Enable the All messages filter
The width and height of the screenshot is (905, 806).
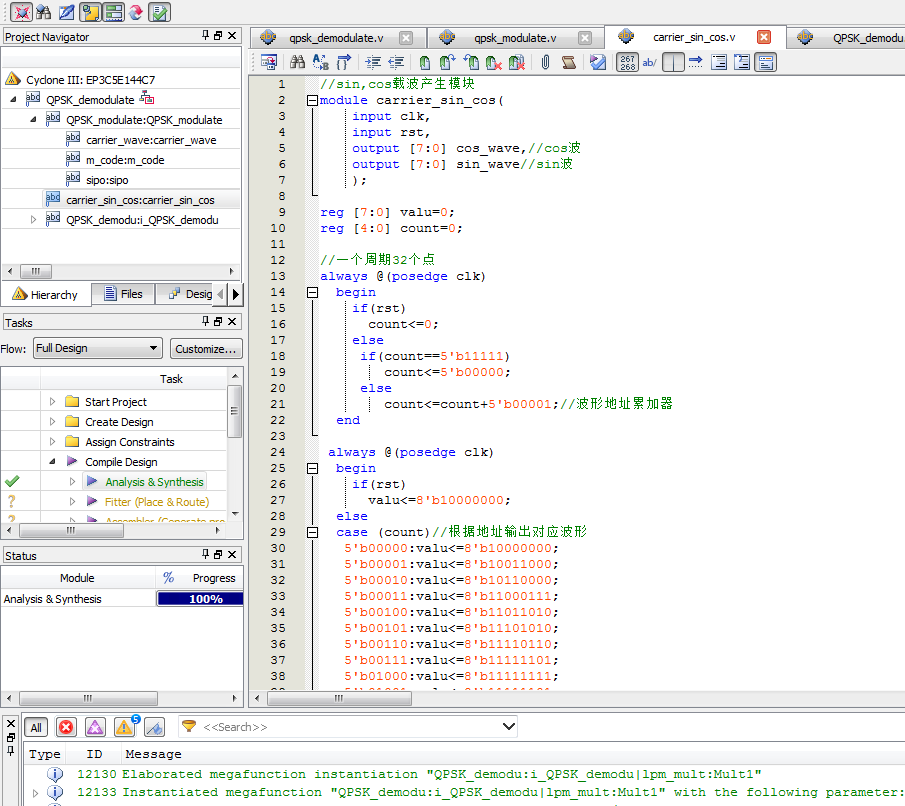tap(34, 727)
